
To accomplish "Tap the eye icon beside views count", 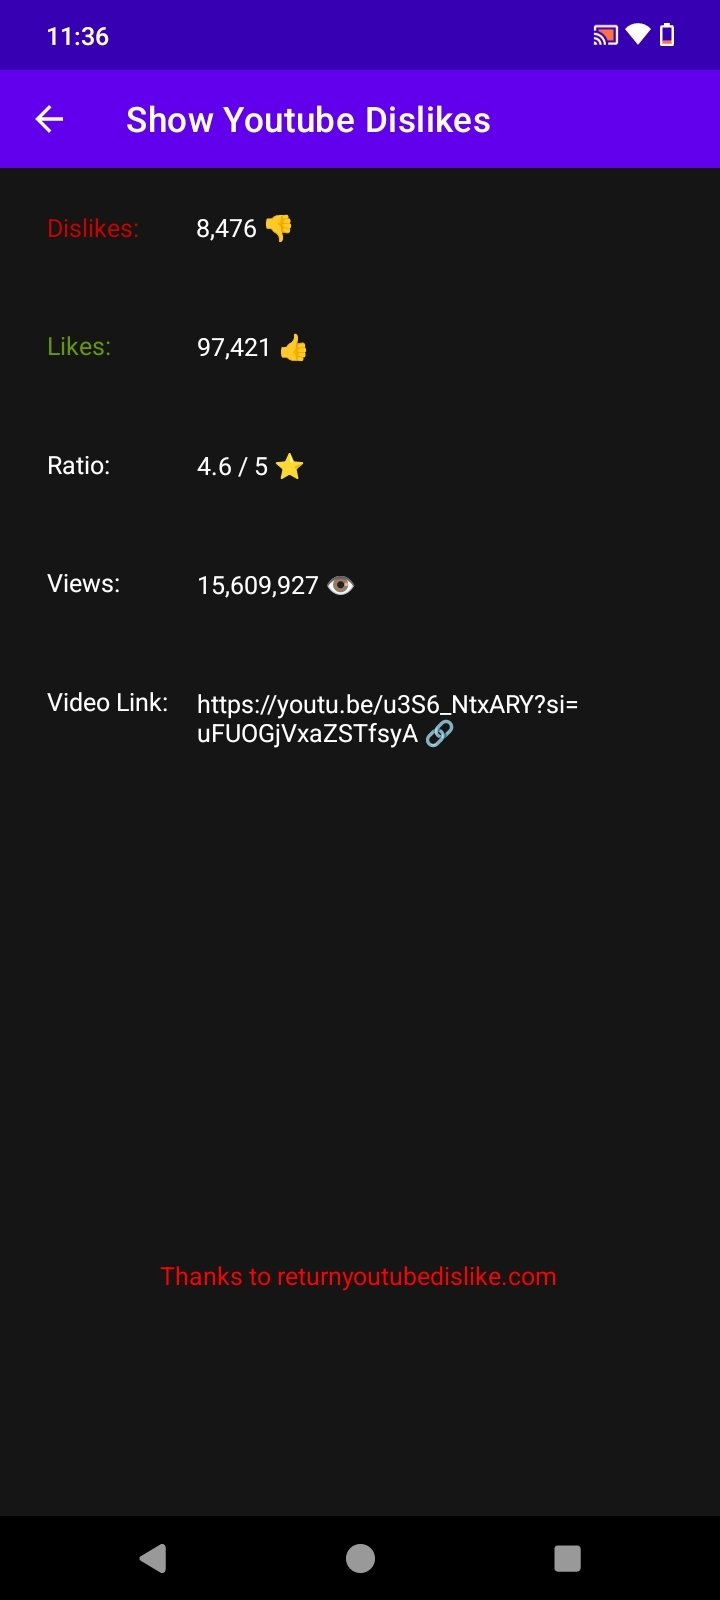I will click(x=340, y=585).
